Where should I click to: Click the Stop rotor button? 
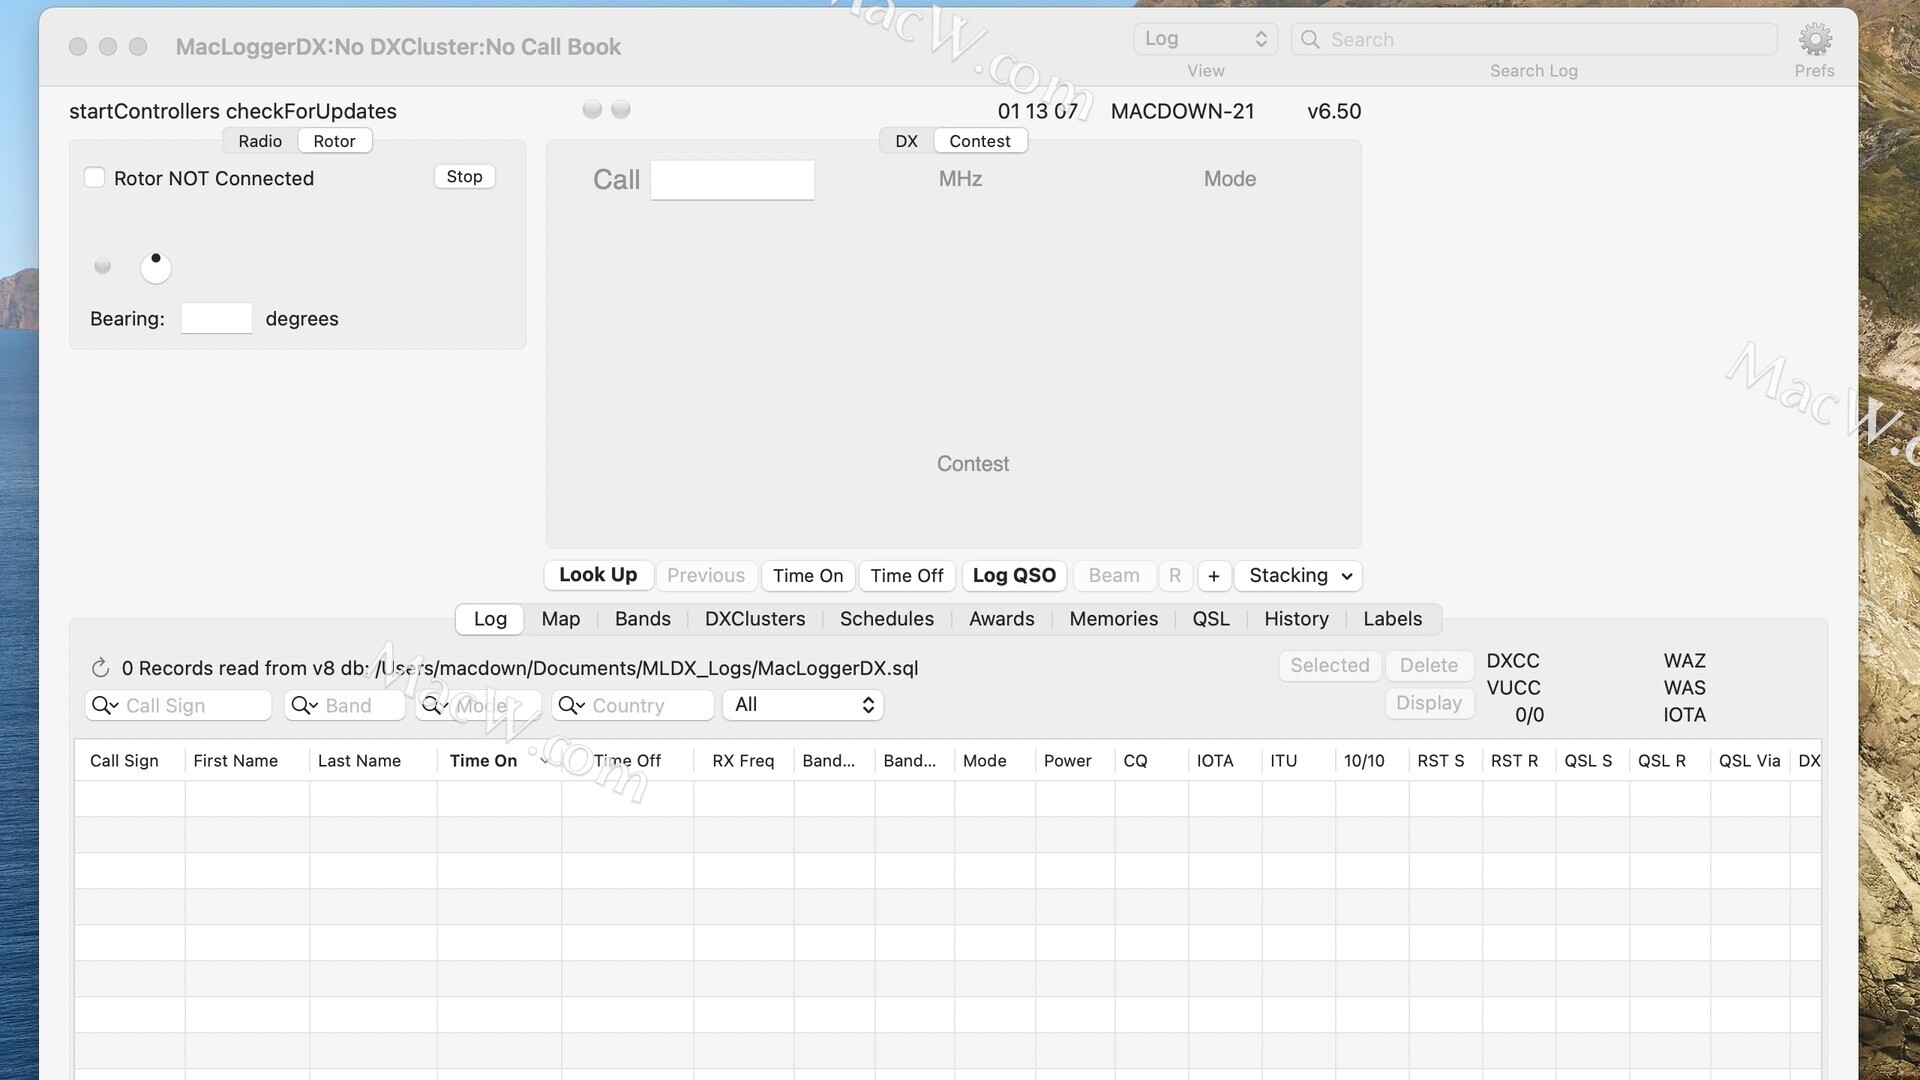(x=464, y=177)
